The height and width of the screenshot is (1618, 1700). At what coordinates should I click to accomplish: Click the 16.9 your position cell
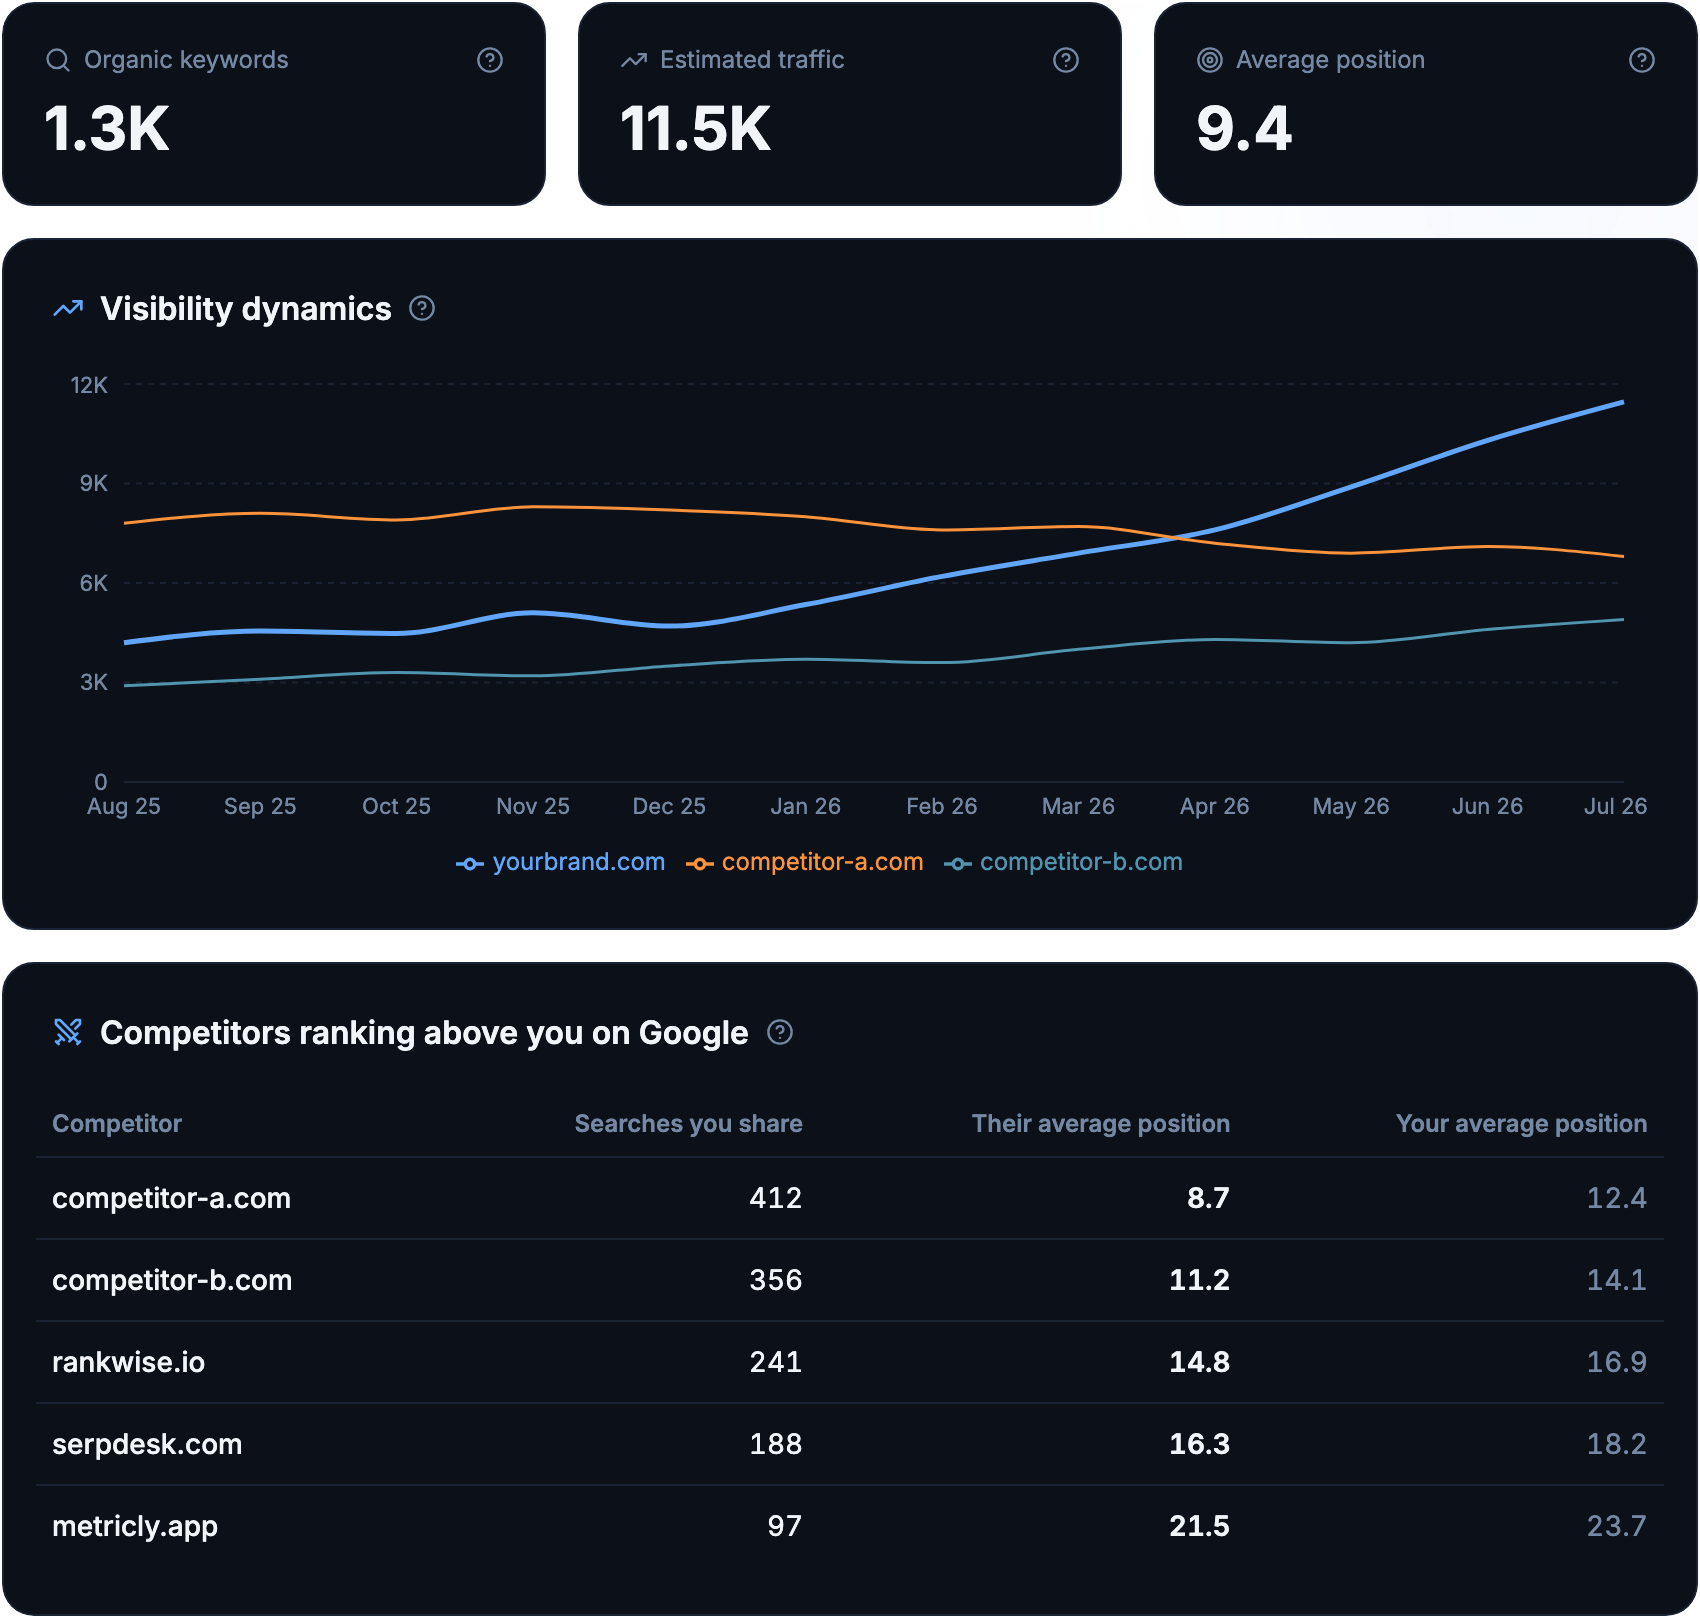[1617, 1362]
